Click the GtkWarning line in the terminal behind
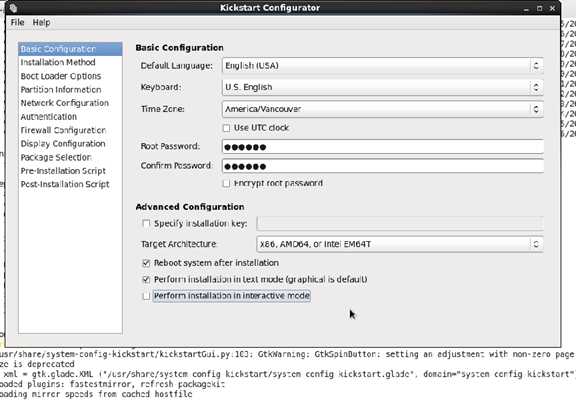The width and height of the screenshot is (576, 411). [288, 354]
